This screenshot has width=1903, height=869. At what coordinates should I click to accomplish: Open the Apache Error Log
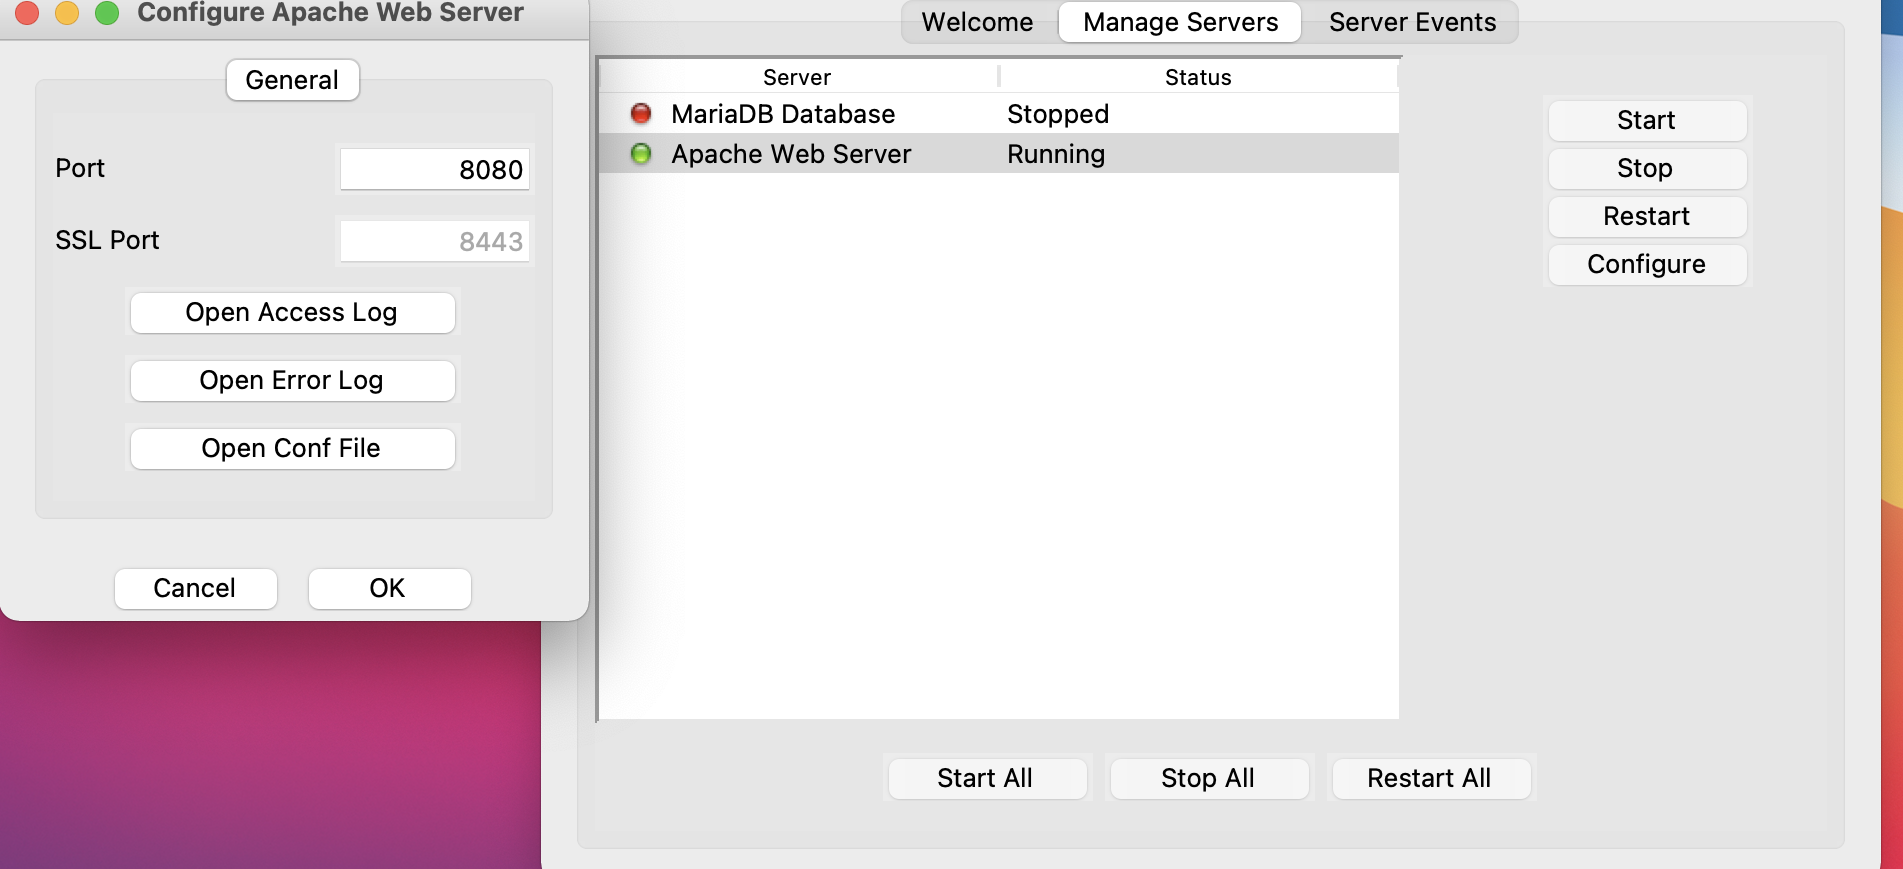pos(292,380)
